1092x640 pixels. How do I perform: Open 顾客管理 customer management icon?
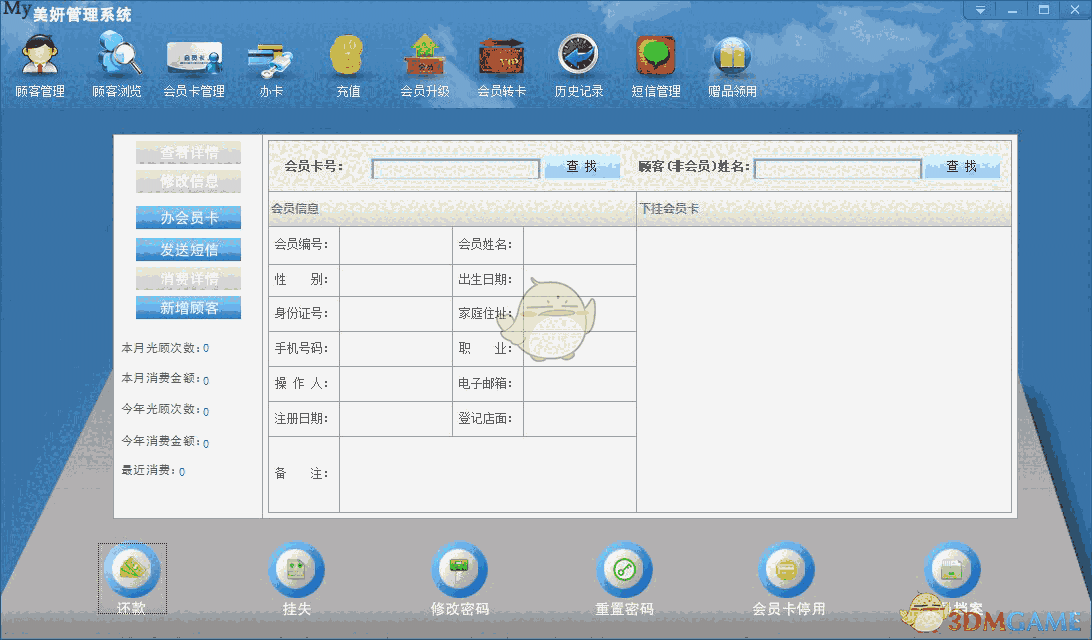39,54
